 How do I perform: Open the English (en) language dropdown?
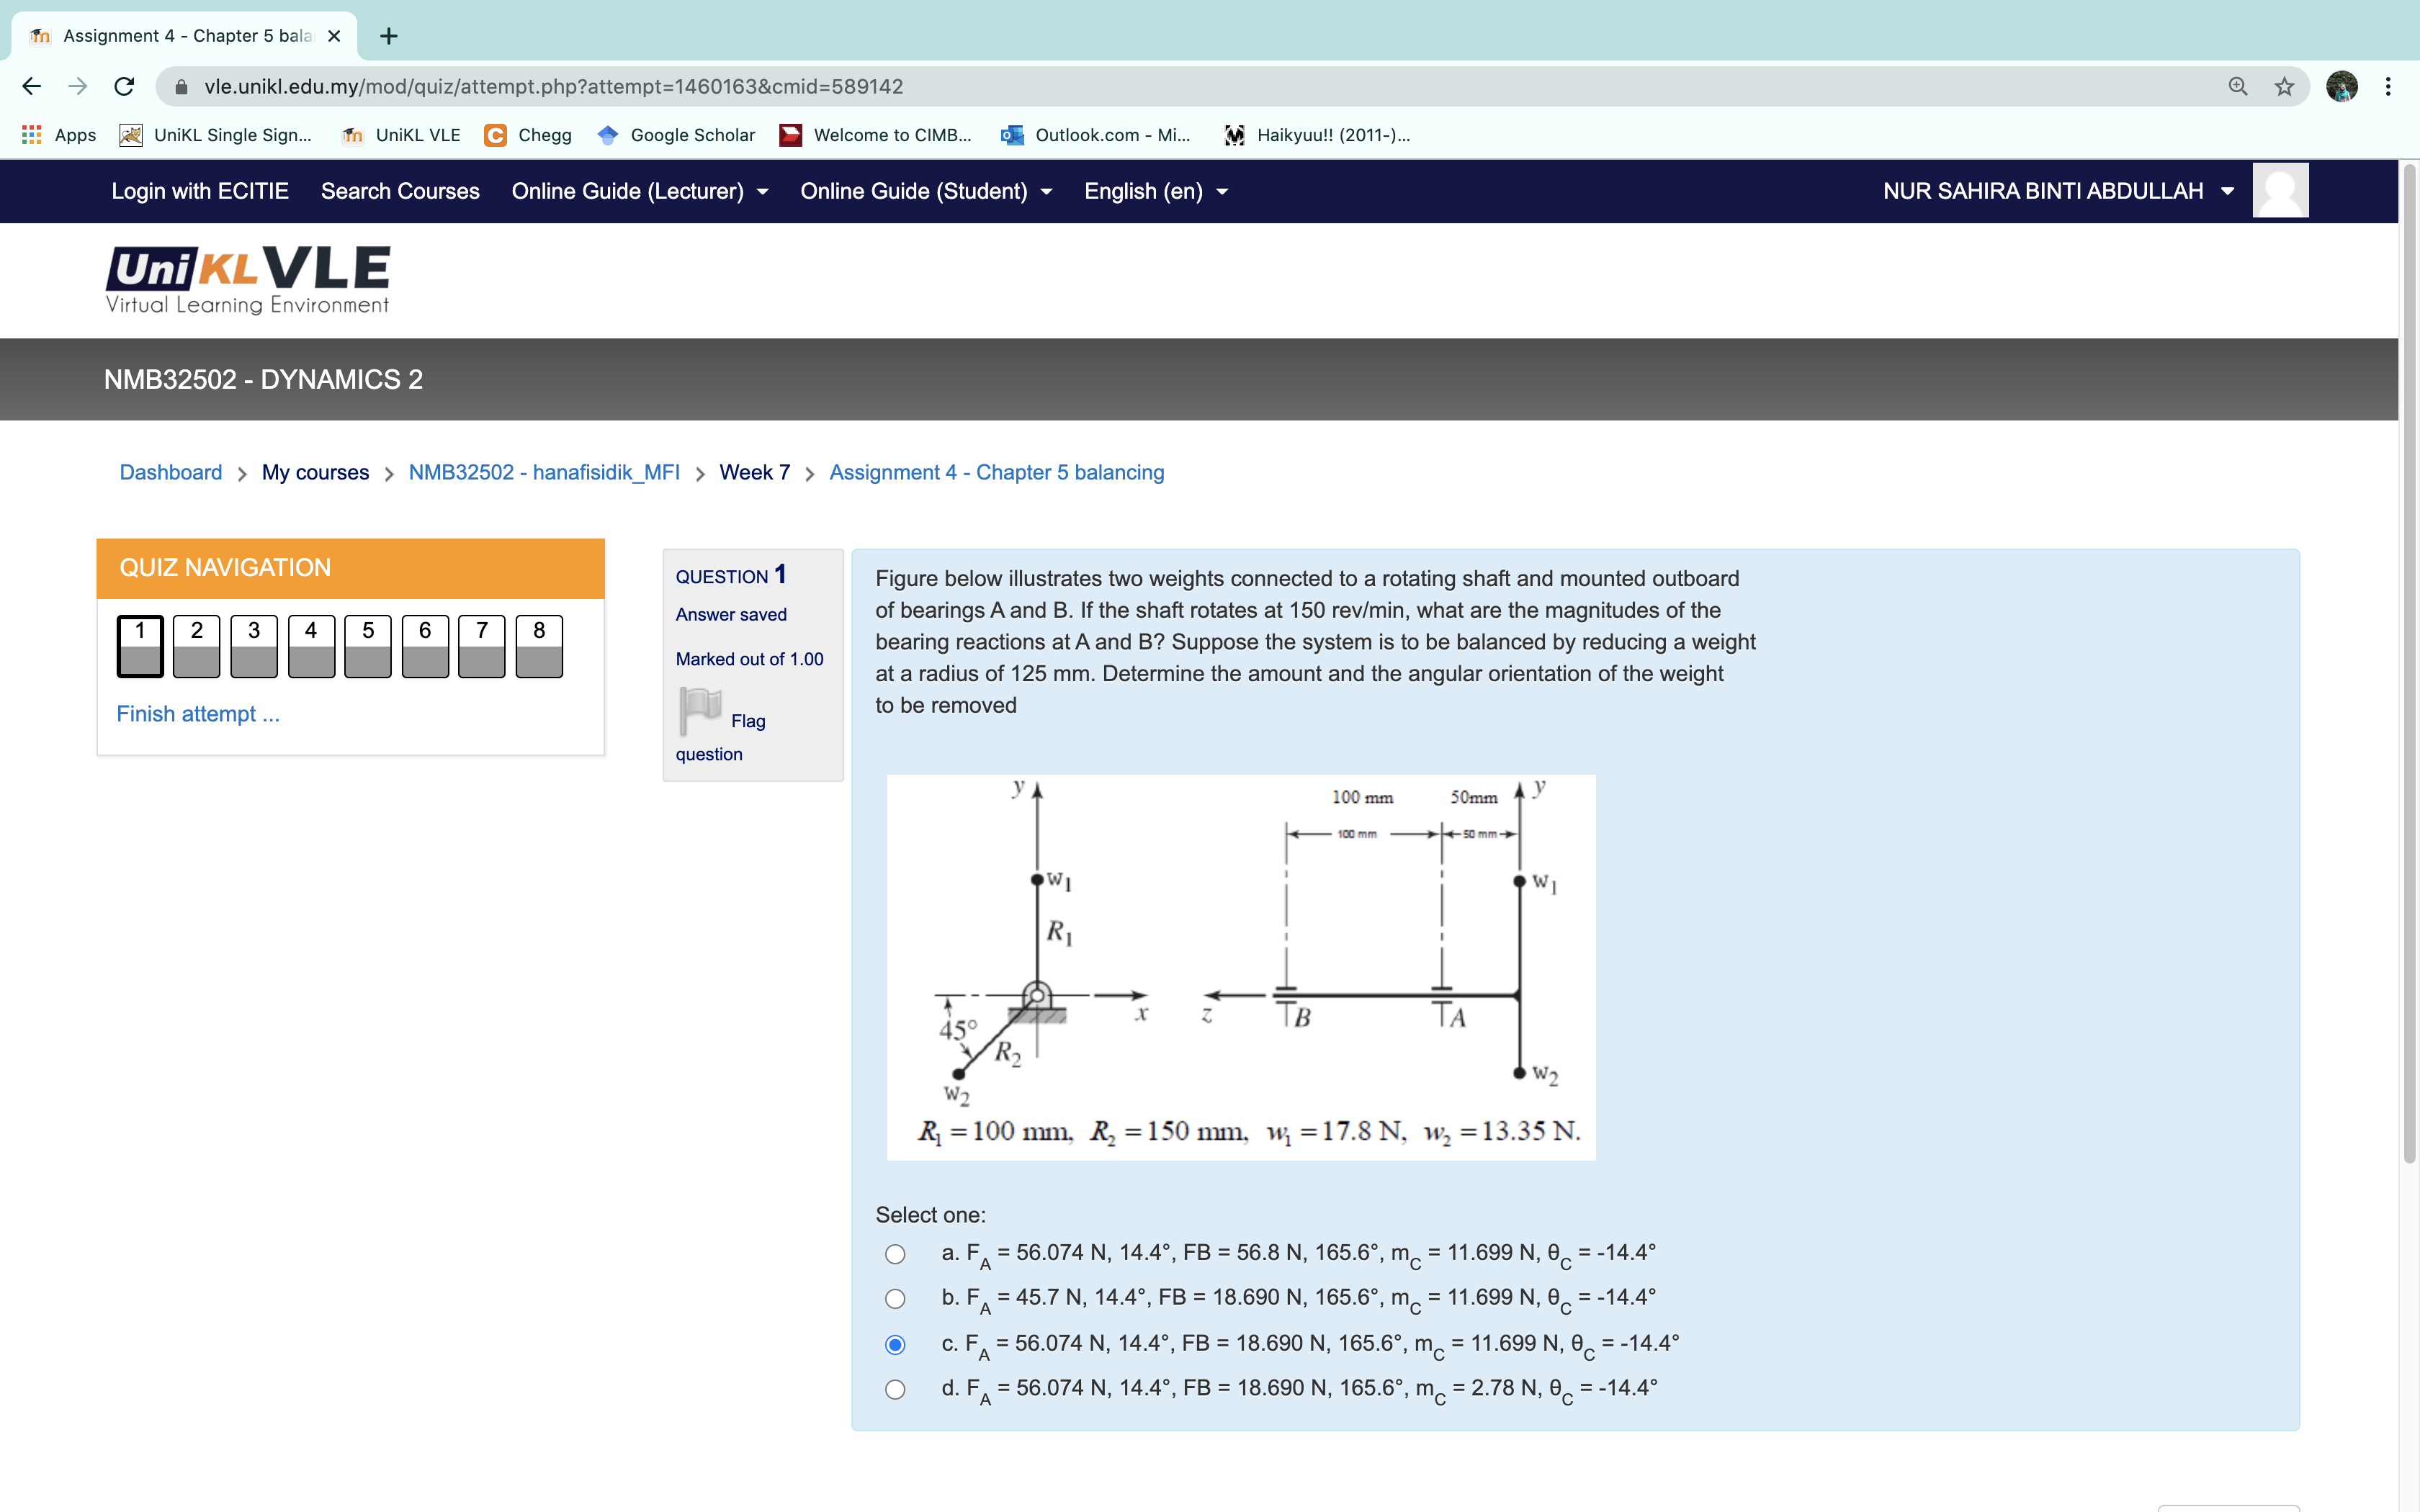click(x=1156, y=191)
